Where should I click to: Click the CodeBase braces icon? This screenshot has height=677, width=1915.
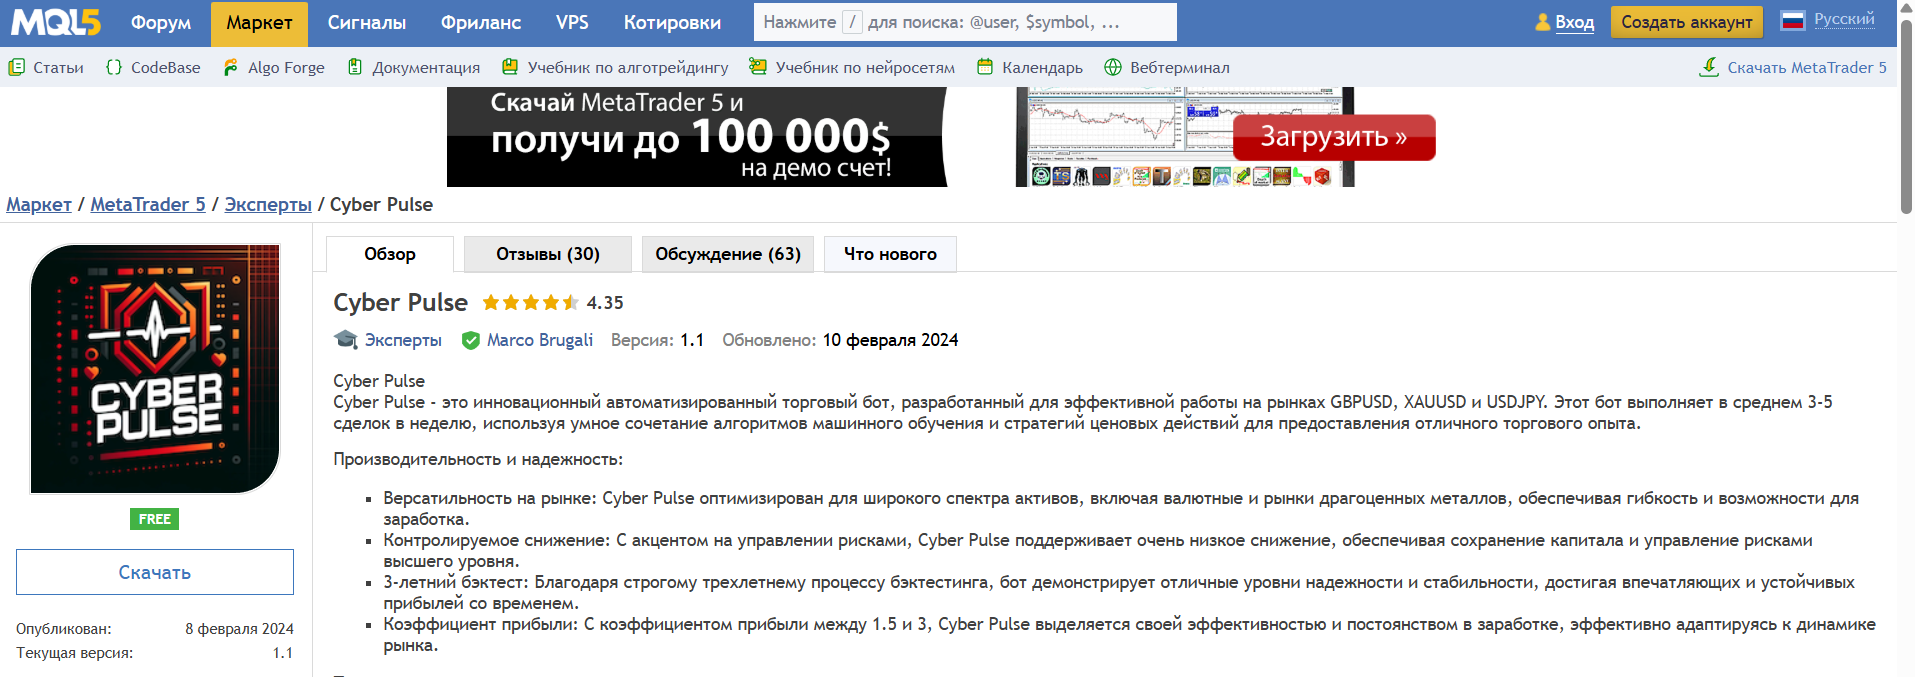[x=114, y=67]
